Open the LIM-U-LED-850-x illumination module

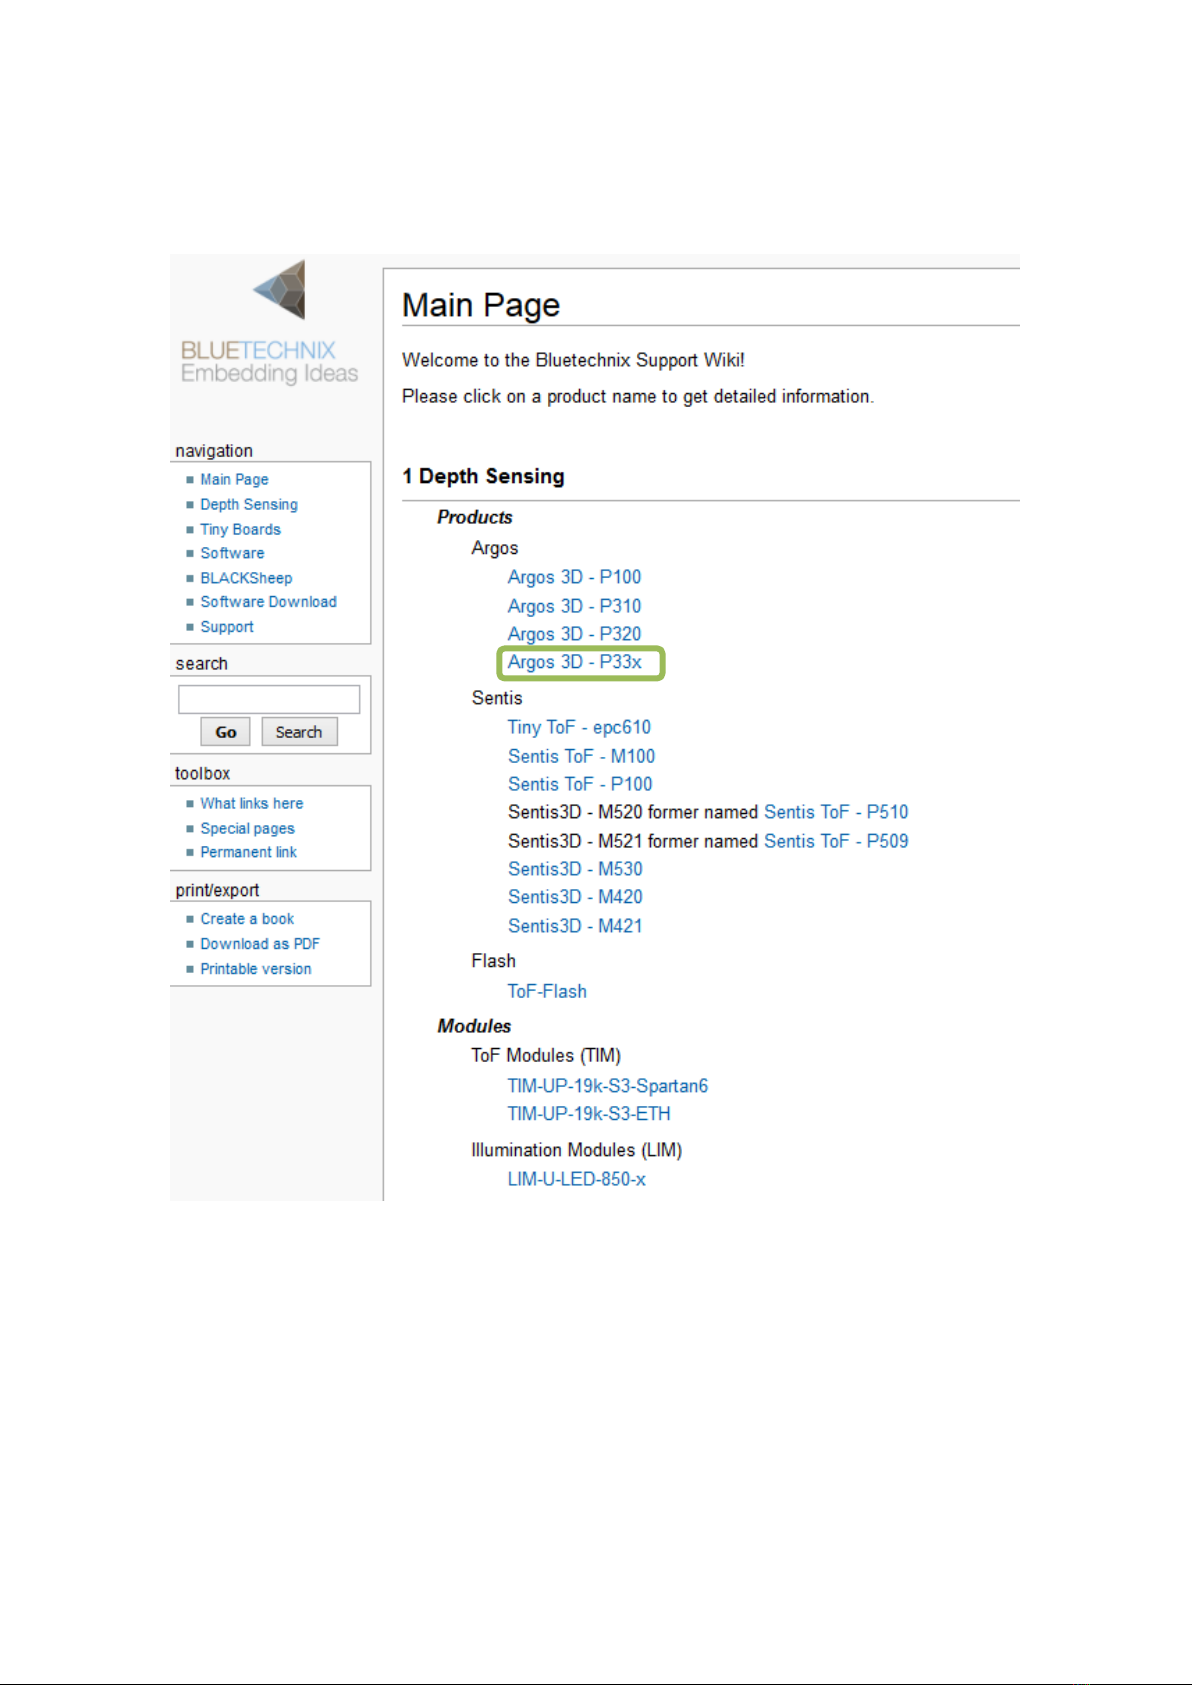click(x=576, y=1179)
